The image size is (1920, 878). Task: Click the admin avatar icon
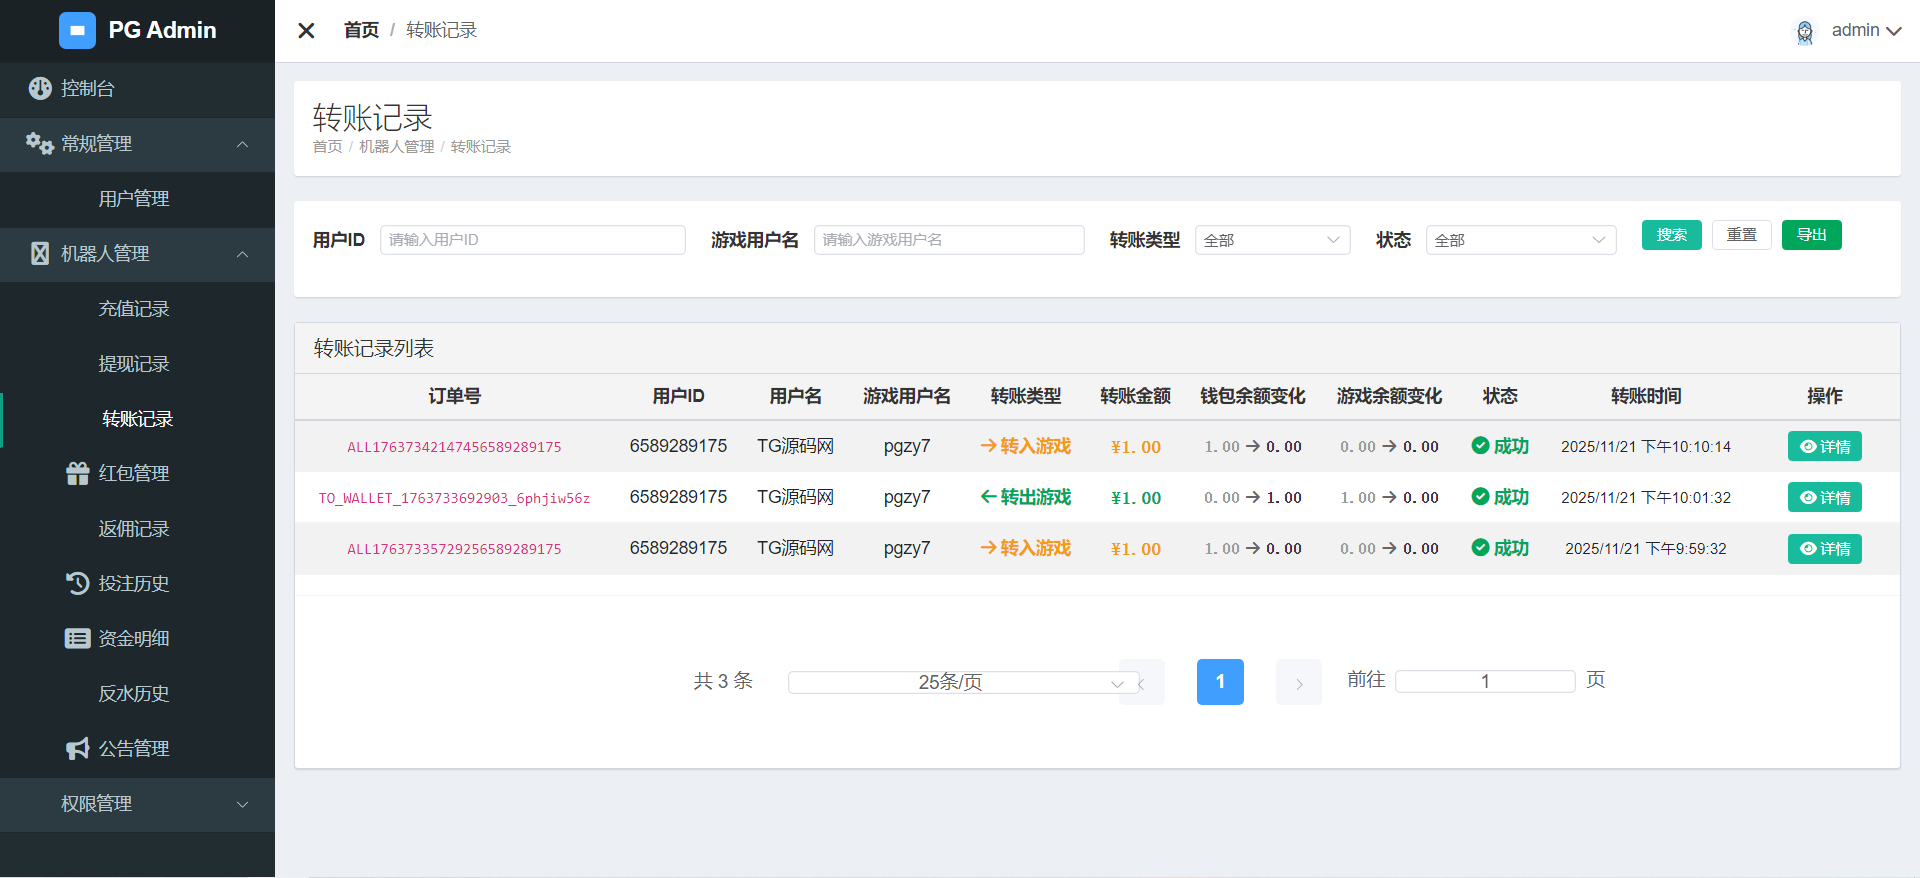(x=1804, y=32)
